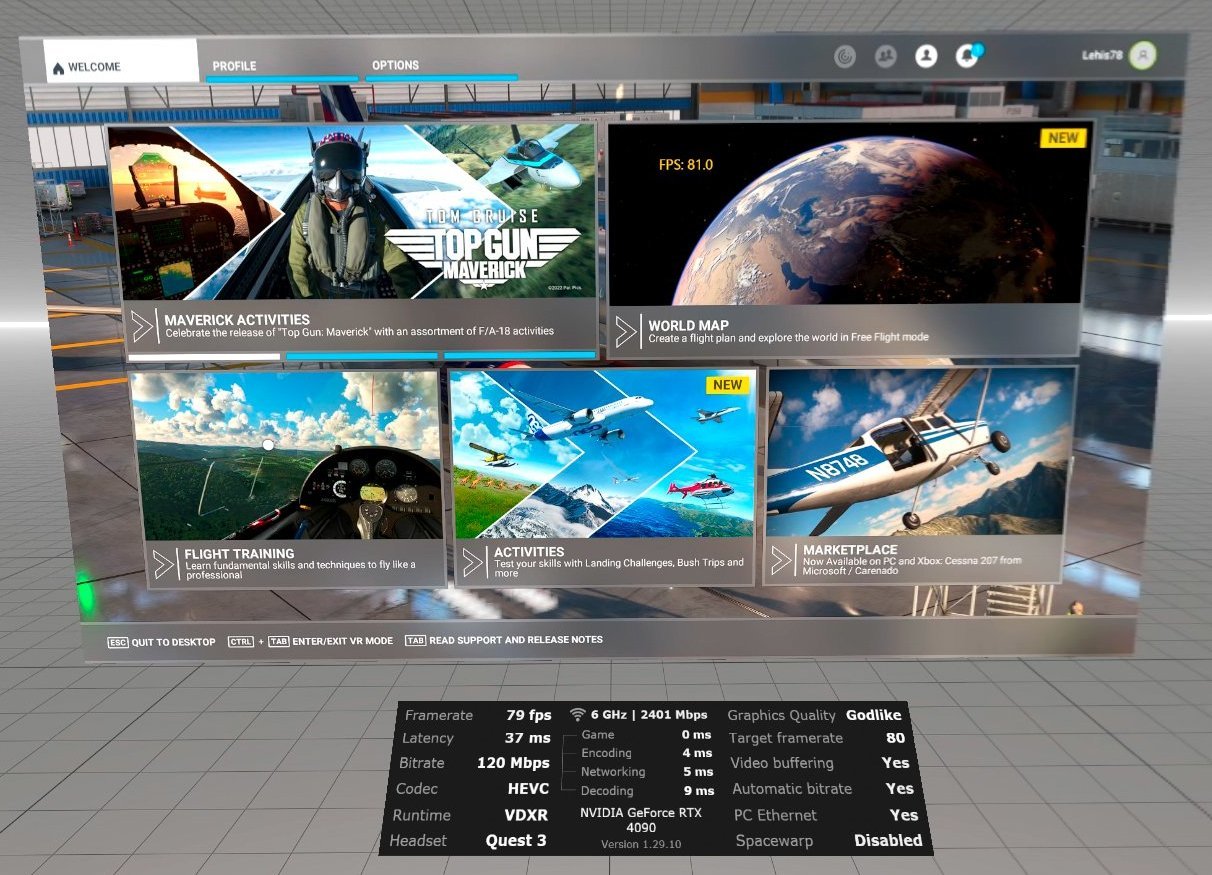Click the arrow icon beside Marketplace
The image size is (1212, 875).
coord(782,560)
